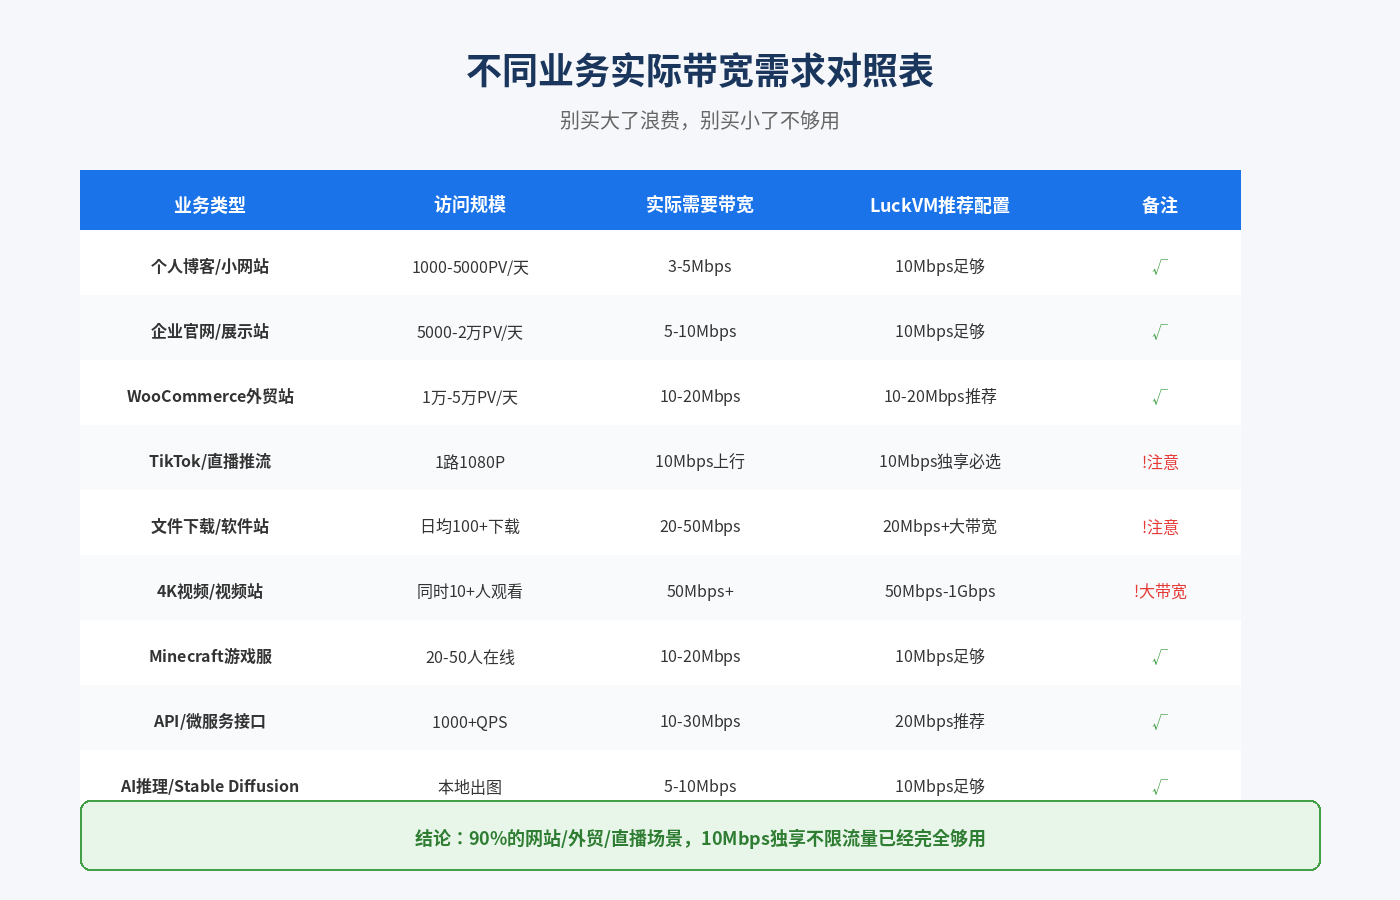Click the 同时10+人观看 value
Viewport: 1400px width, 900px height.
(470, 591)
